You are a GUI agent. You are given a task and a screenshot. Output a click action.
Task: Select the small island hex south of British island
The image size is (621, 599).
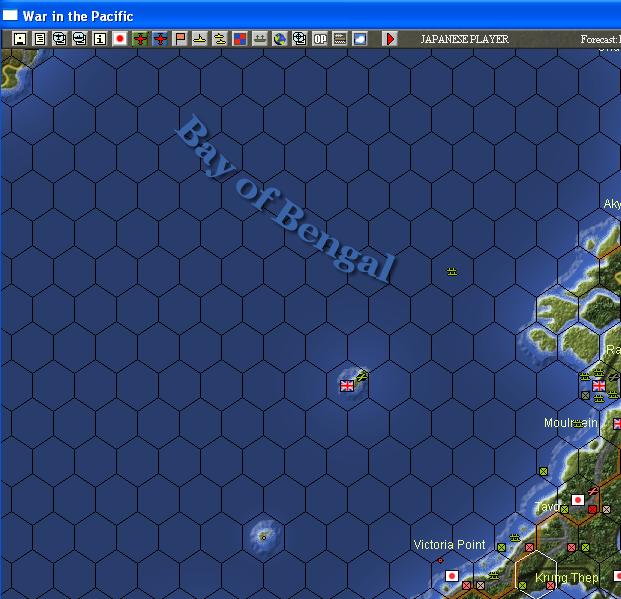pyautogui.click(x=263, y=537)
